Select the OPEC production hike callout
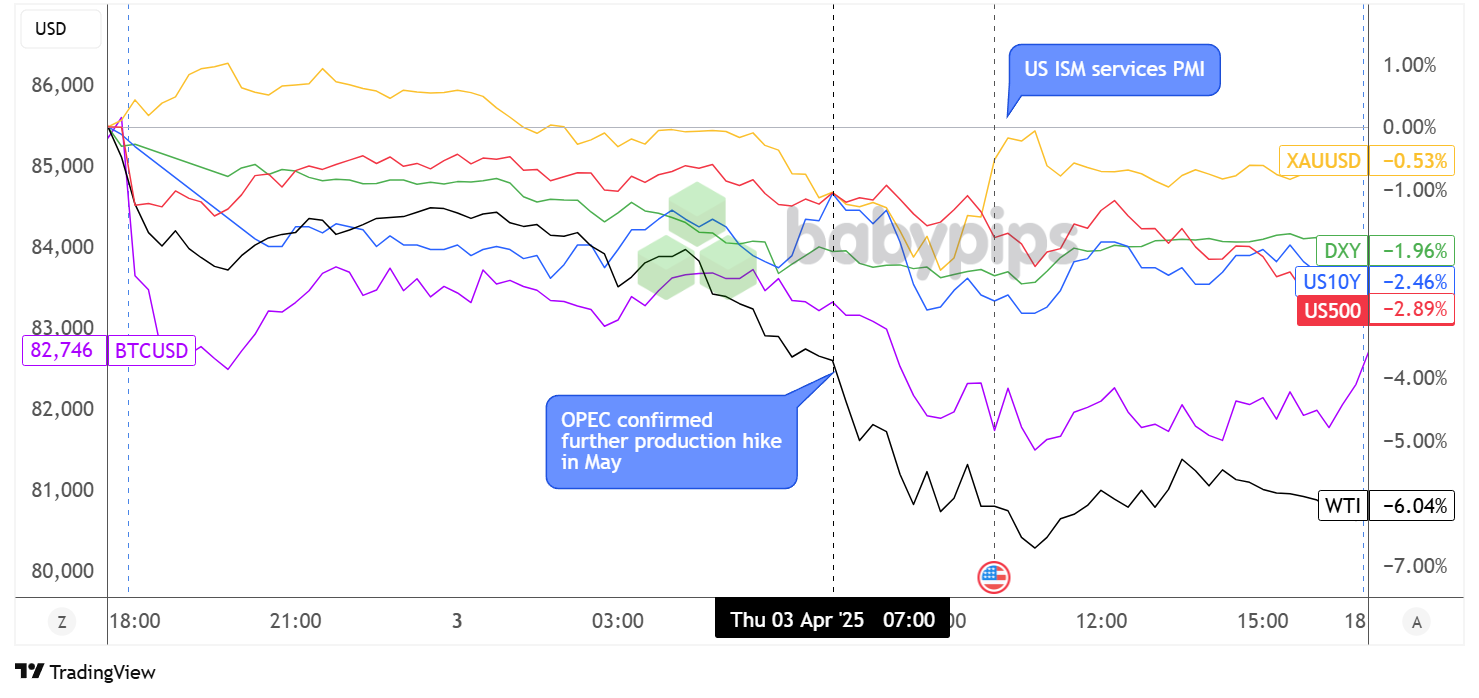This screenshot has height=698, width=1479. click(x=671, y=441)
